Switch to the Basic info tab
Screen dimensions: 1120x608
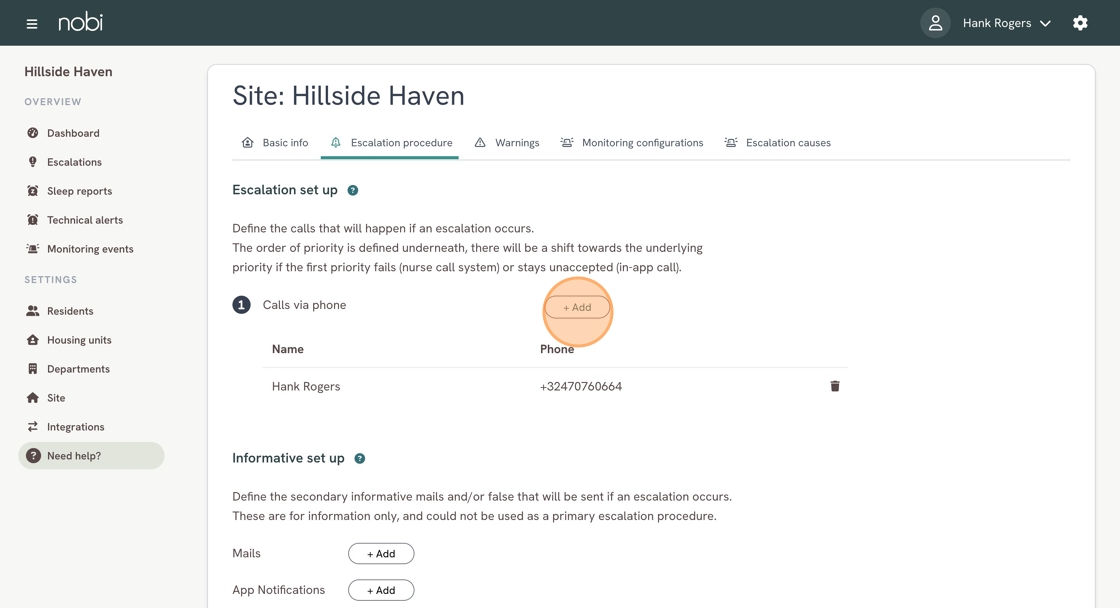[x=275, y=143]
